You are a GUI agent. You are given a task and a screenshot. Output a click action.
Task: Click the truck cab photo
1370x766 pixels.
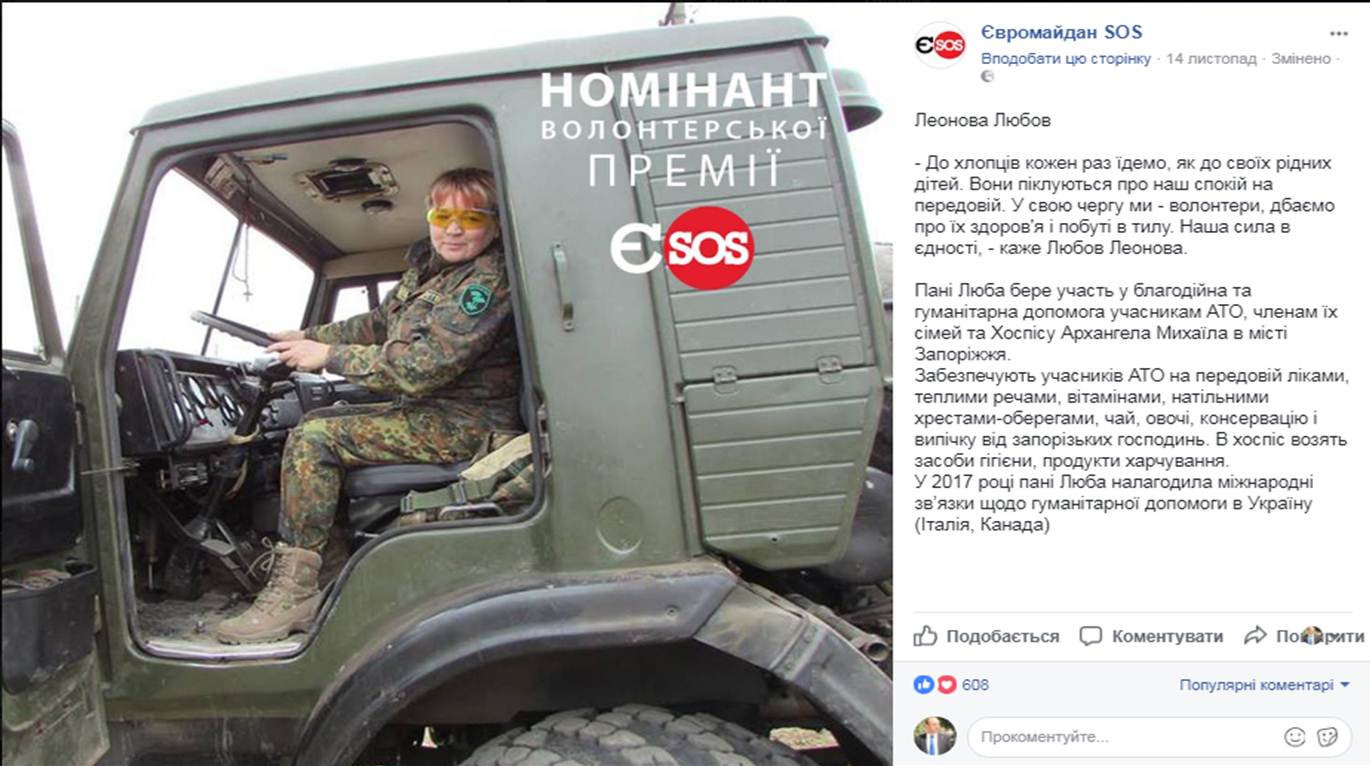pos(447,383)
